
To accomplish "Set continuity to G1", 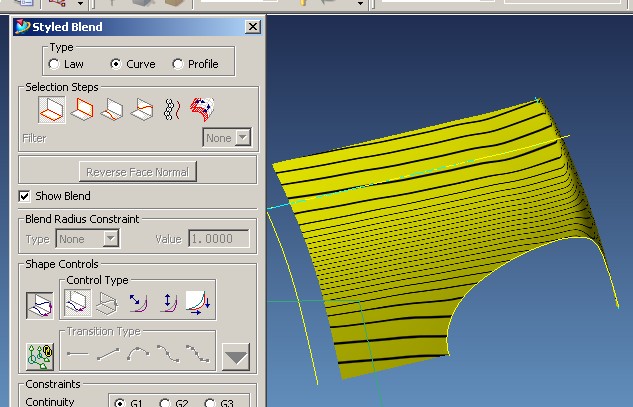I will 119,403.
